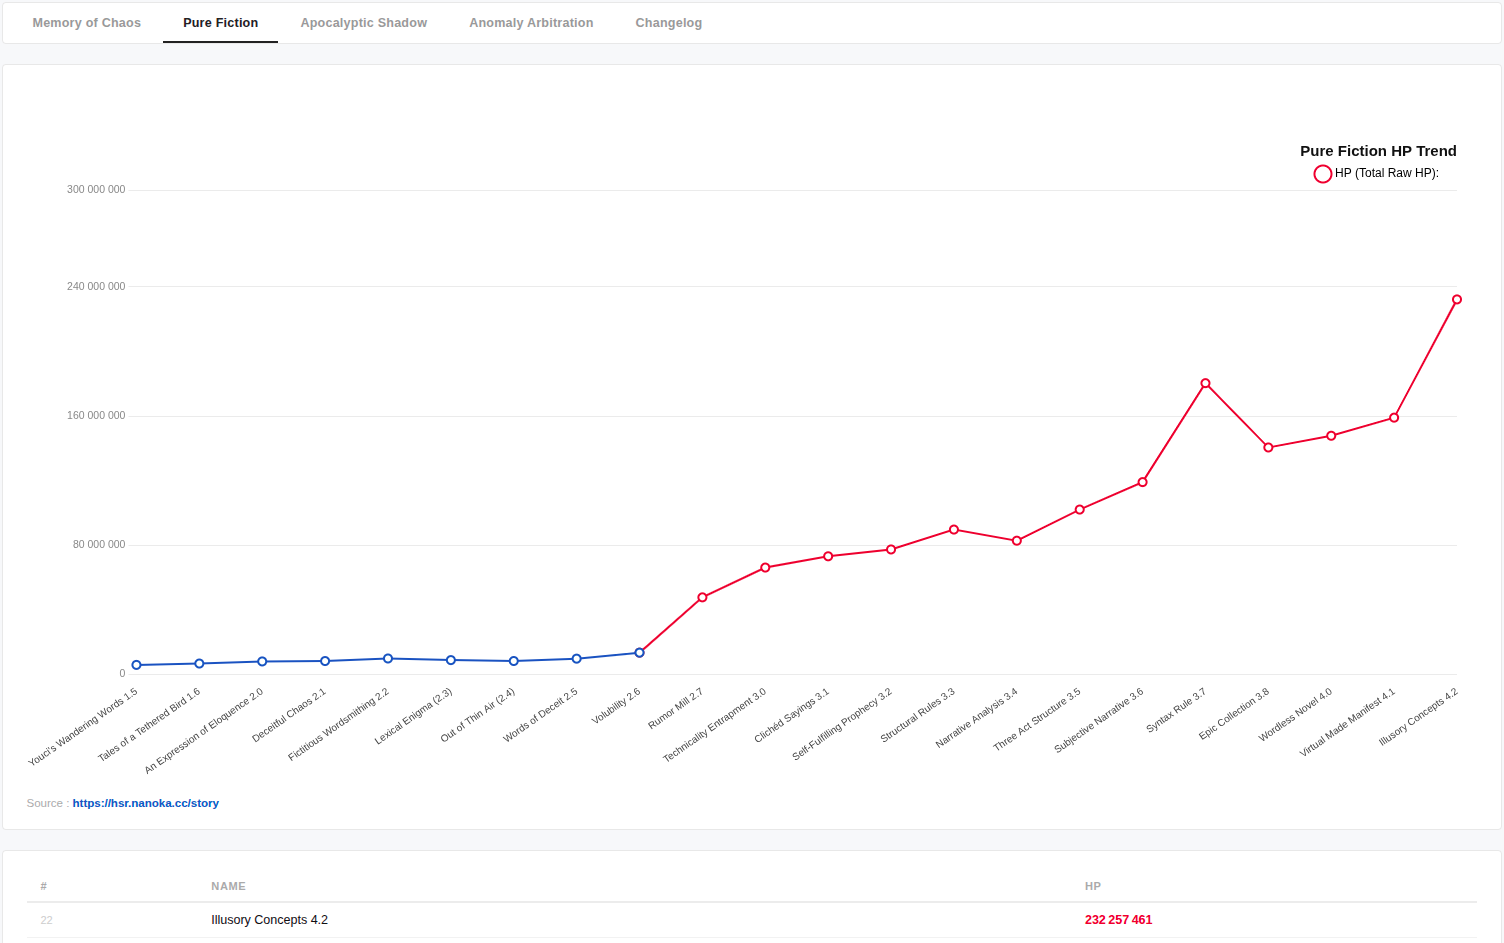
Task: Click the 'Clichéd Sayings 3.1' axis label
Action: point(792,715)
